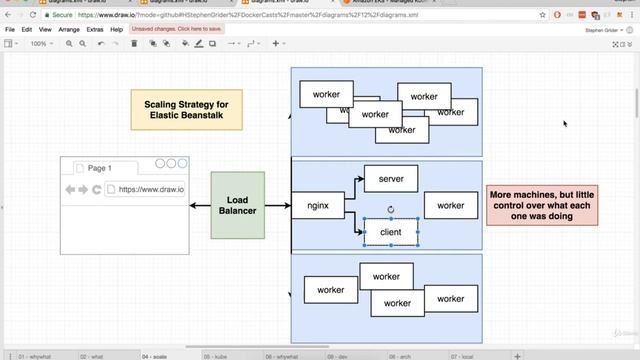Redo the last undone change
640x360 pixels.
coord(116,43)
